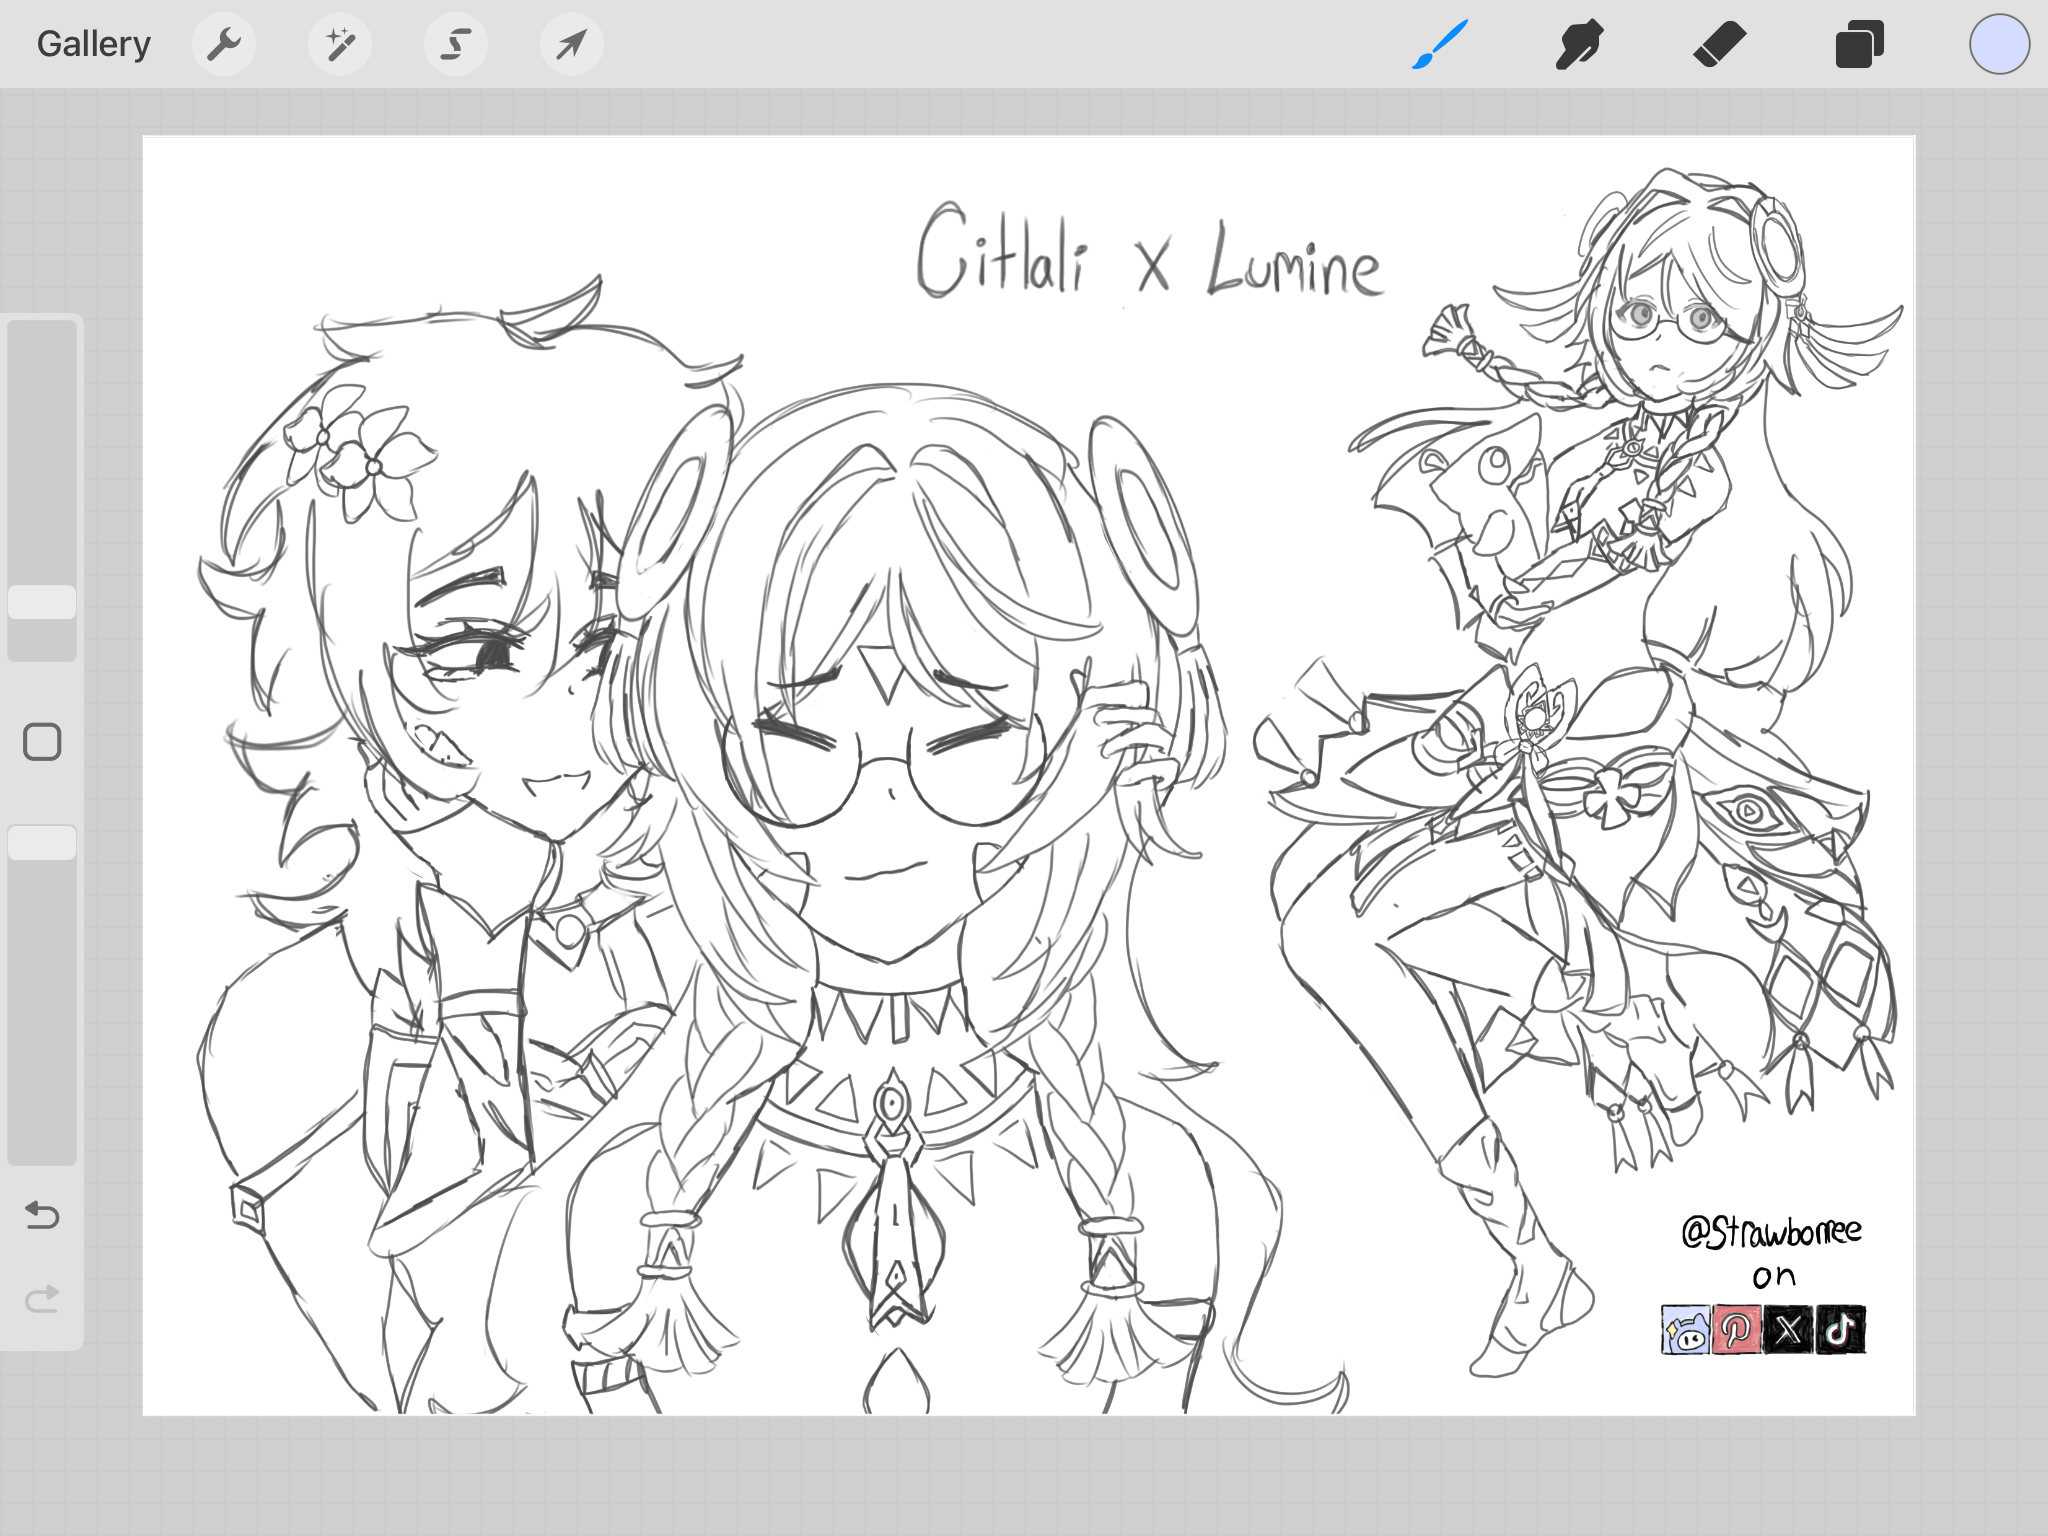Adjust the brush size slider handle
The width and height of the screenshot is (2048, 1536).
tap(42, 602)
